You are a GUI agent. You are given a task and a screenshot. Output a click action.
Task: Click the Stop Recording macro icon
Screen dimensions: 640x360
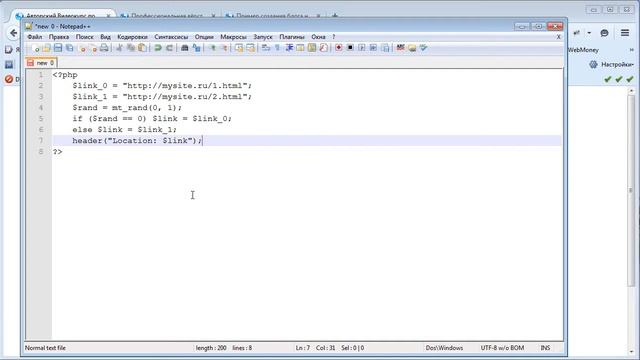350,48
